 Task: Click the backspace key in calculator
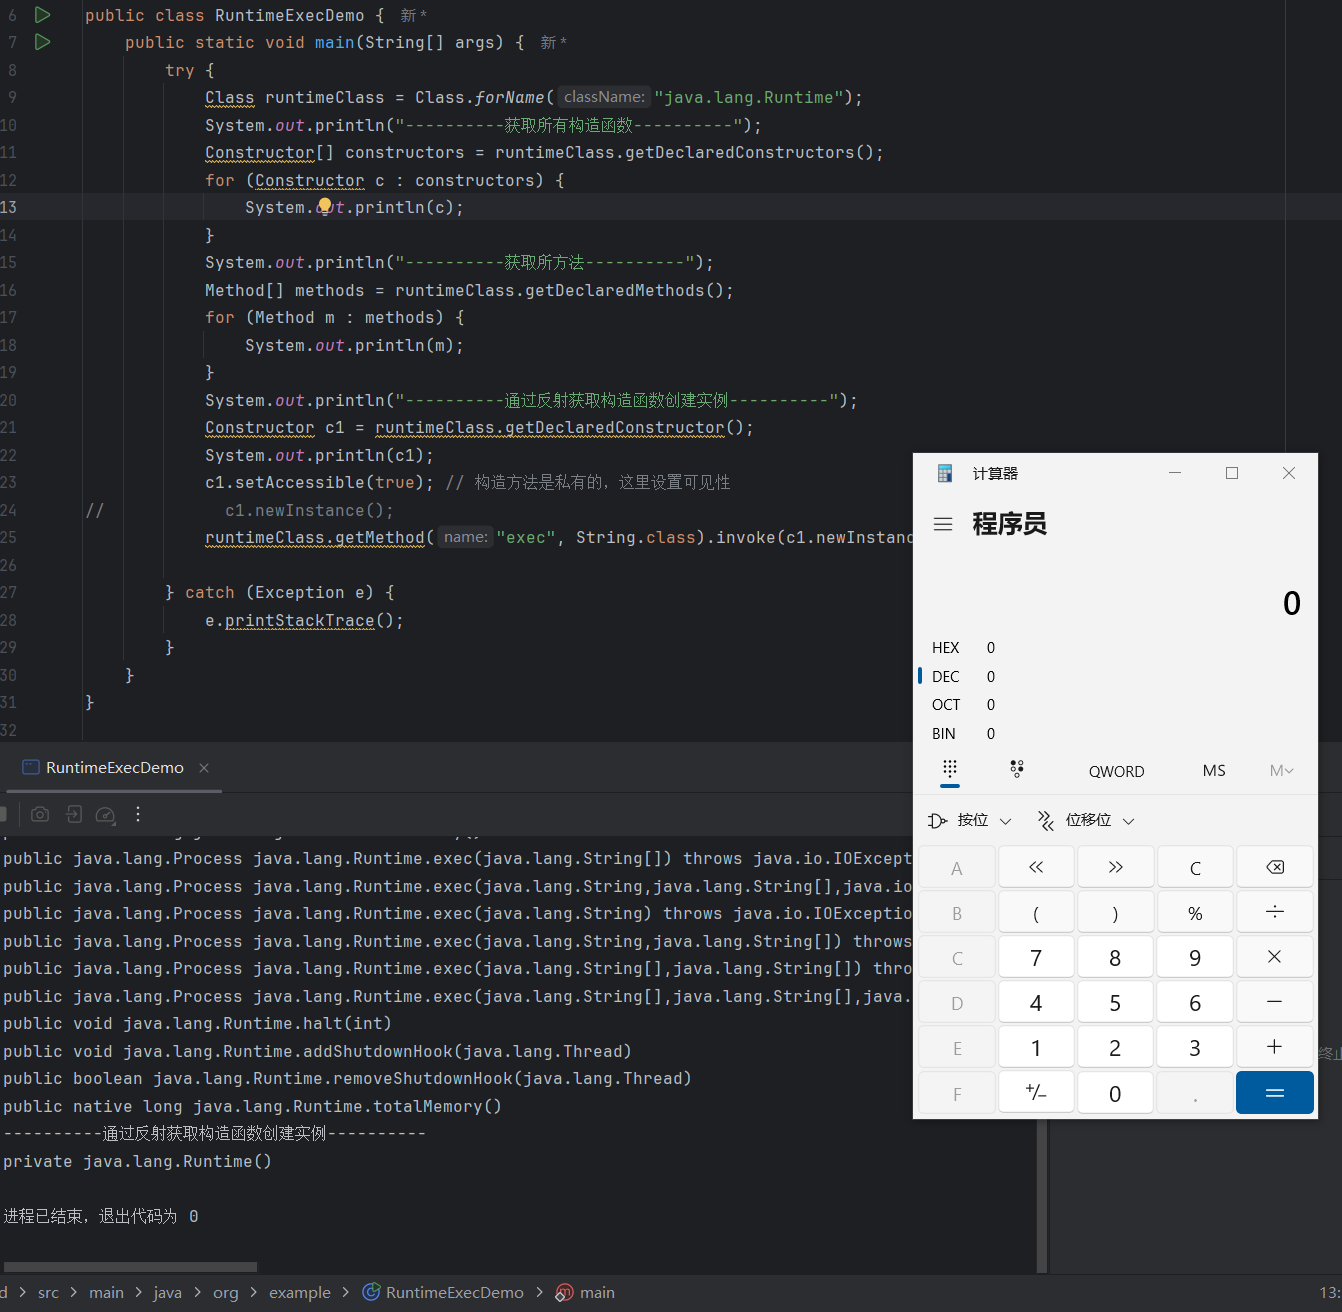pyautogui.click(x=1275, y=867)
